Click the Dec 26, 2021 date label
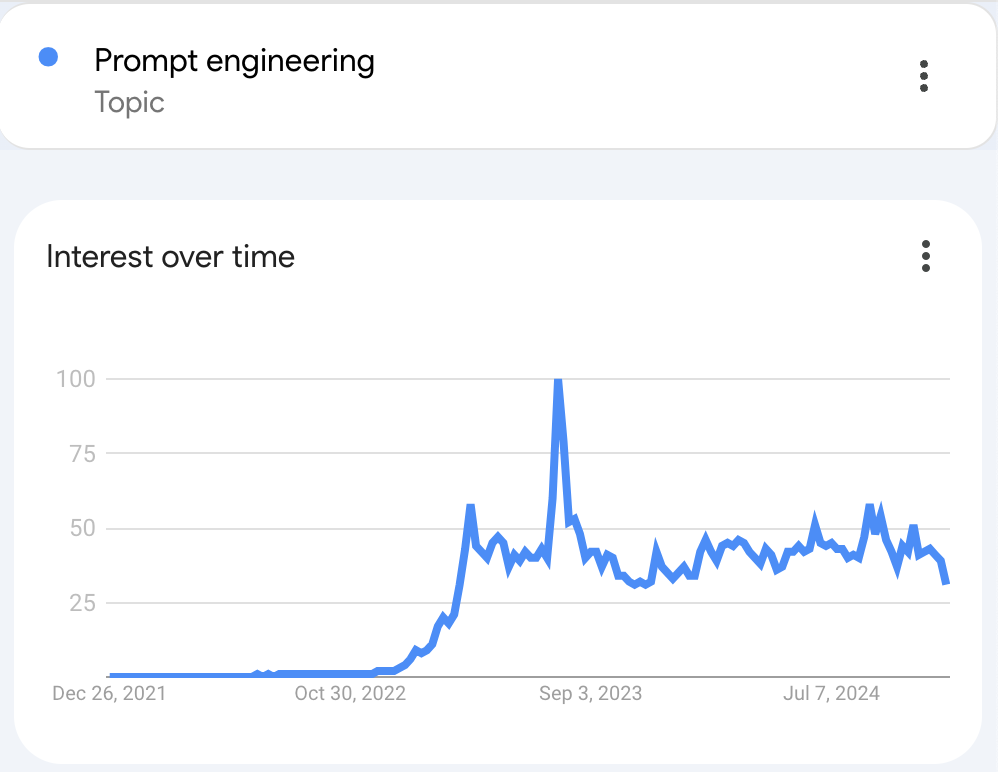This screenshot has height=772, width=998. click(x=109, y=693)
